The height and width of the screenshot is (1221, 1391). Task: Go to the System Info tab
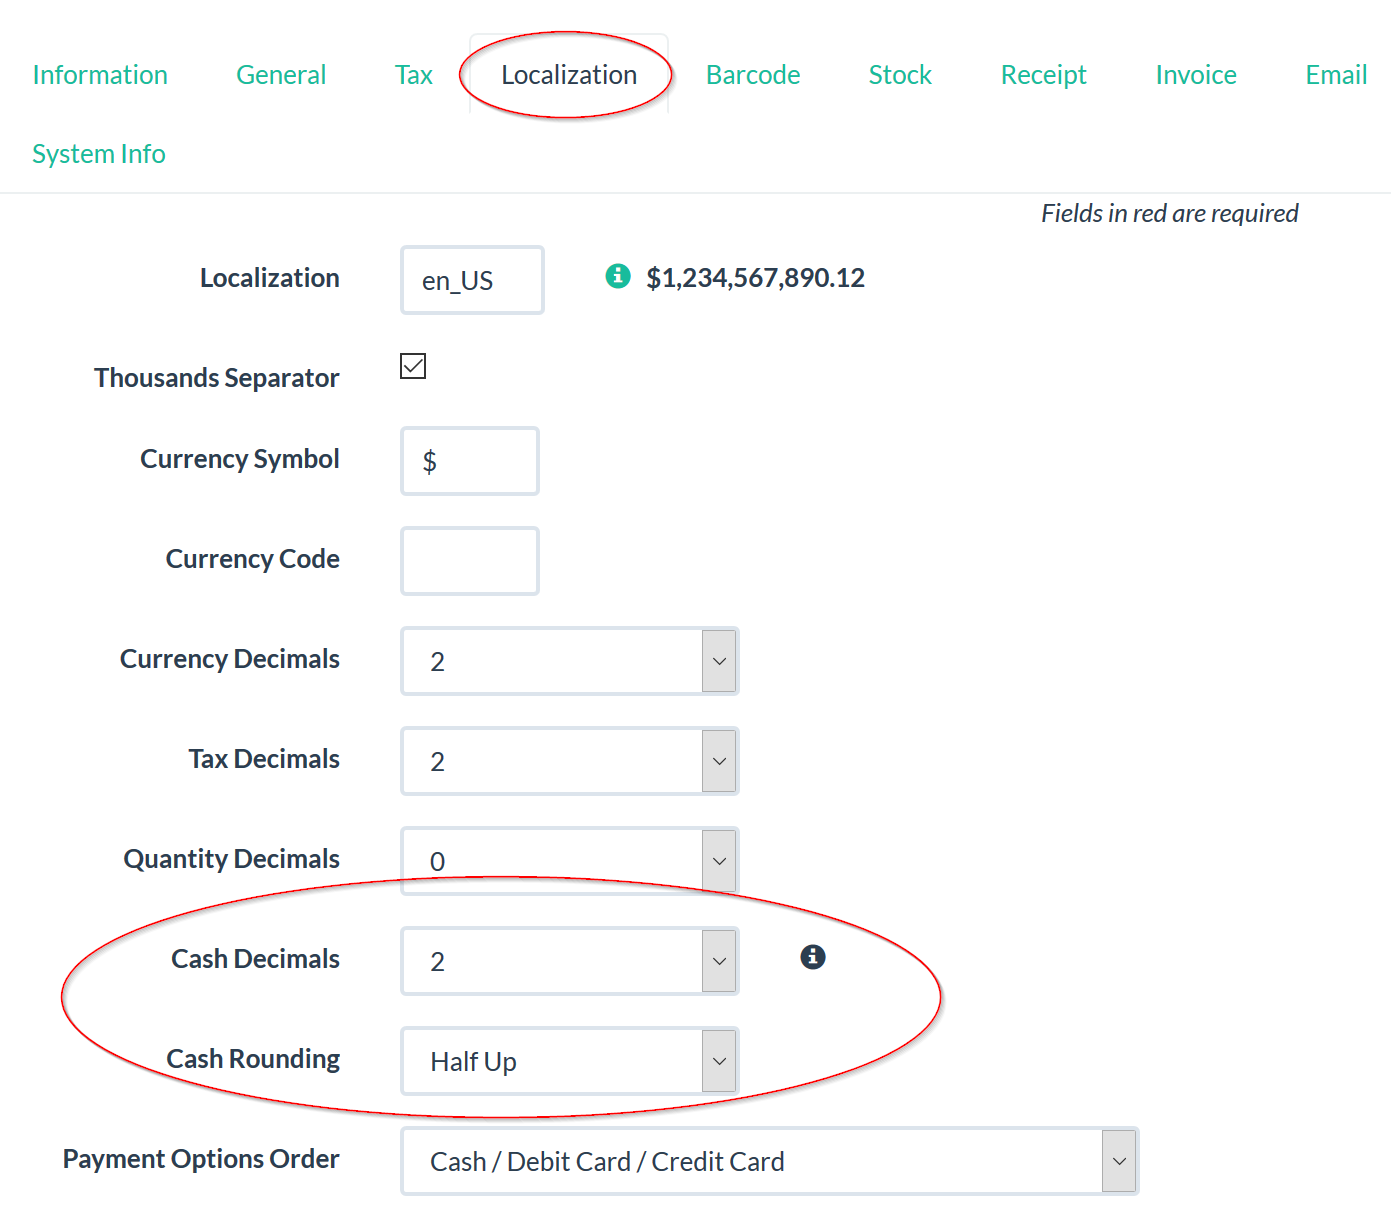98,153
